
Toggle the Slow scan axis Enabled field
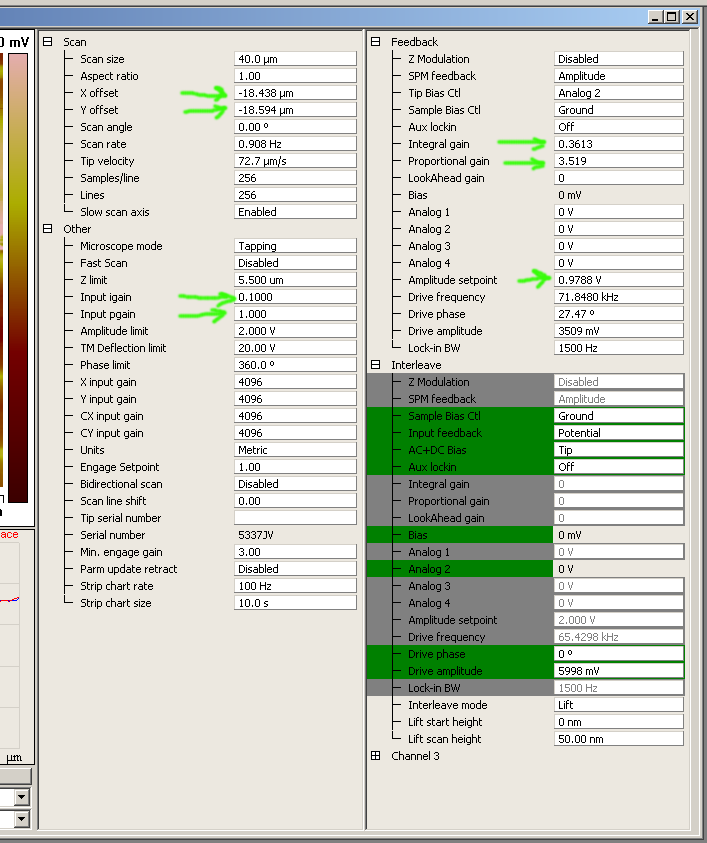(x=295, y=212)
